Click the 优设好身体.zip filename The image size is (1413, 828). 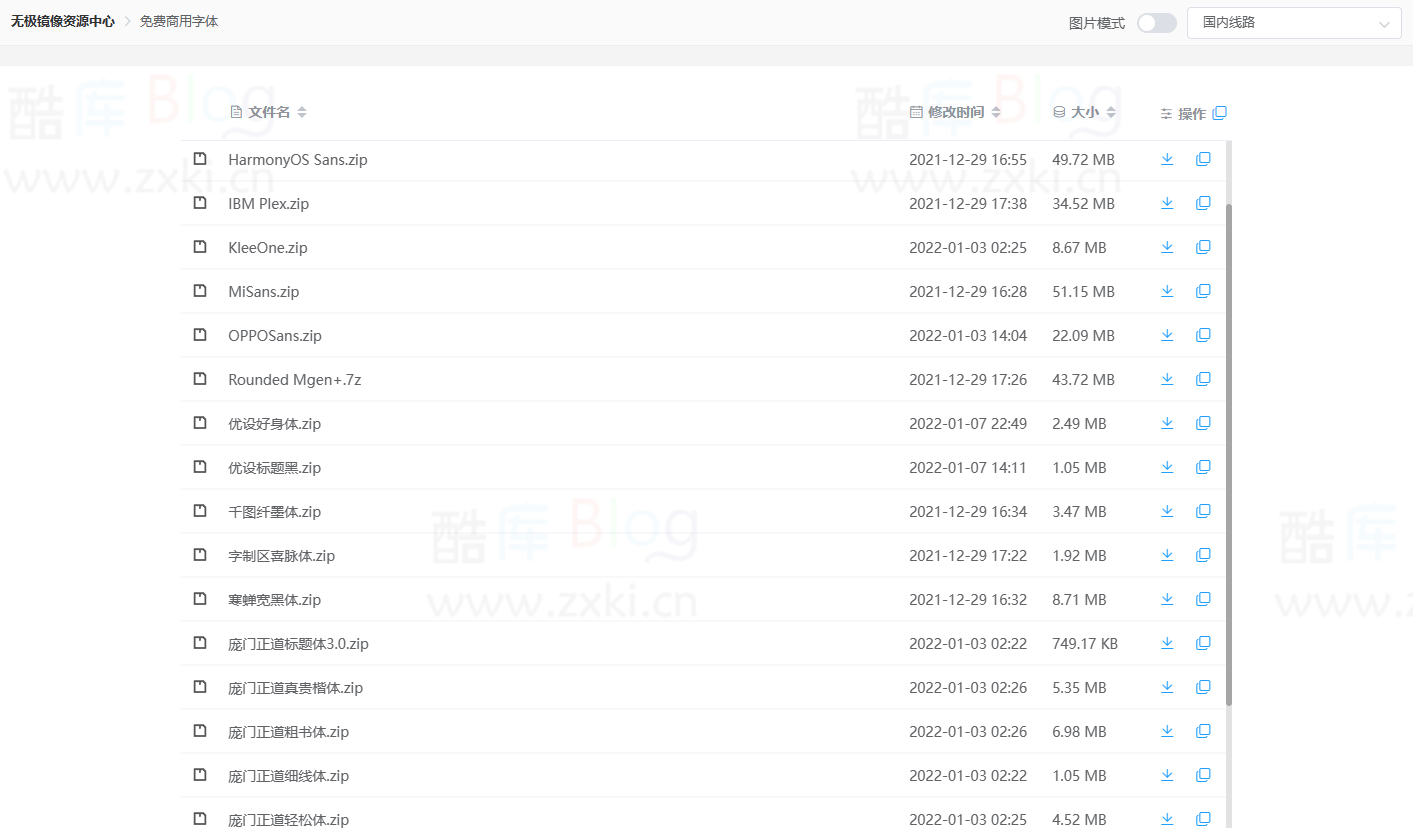coord(273,423)
